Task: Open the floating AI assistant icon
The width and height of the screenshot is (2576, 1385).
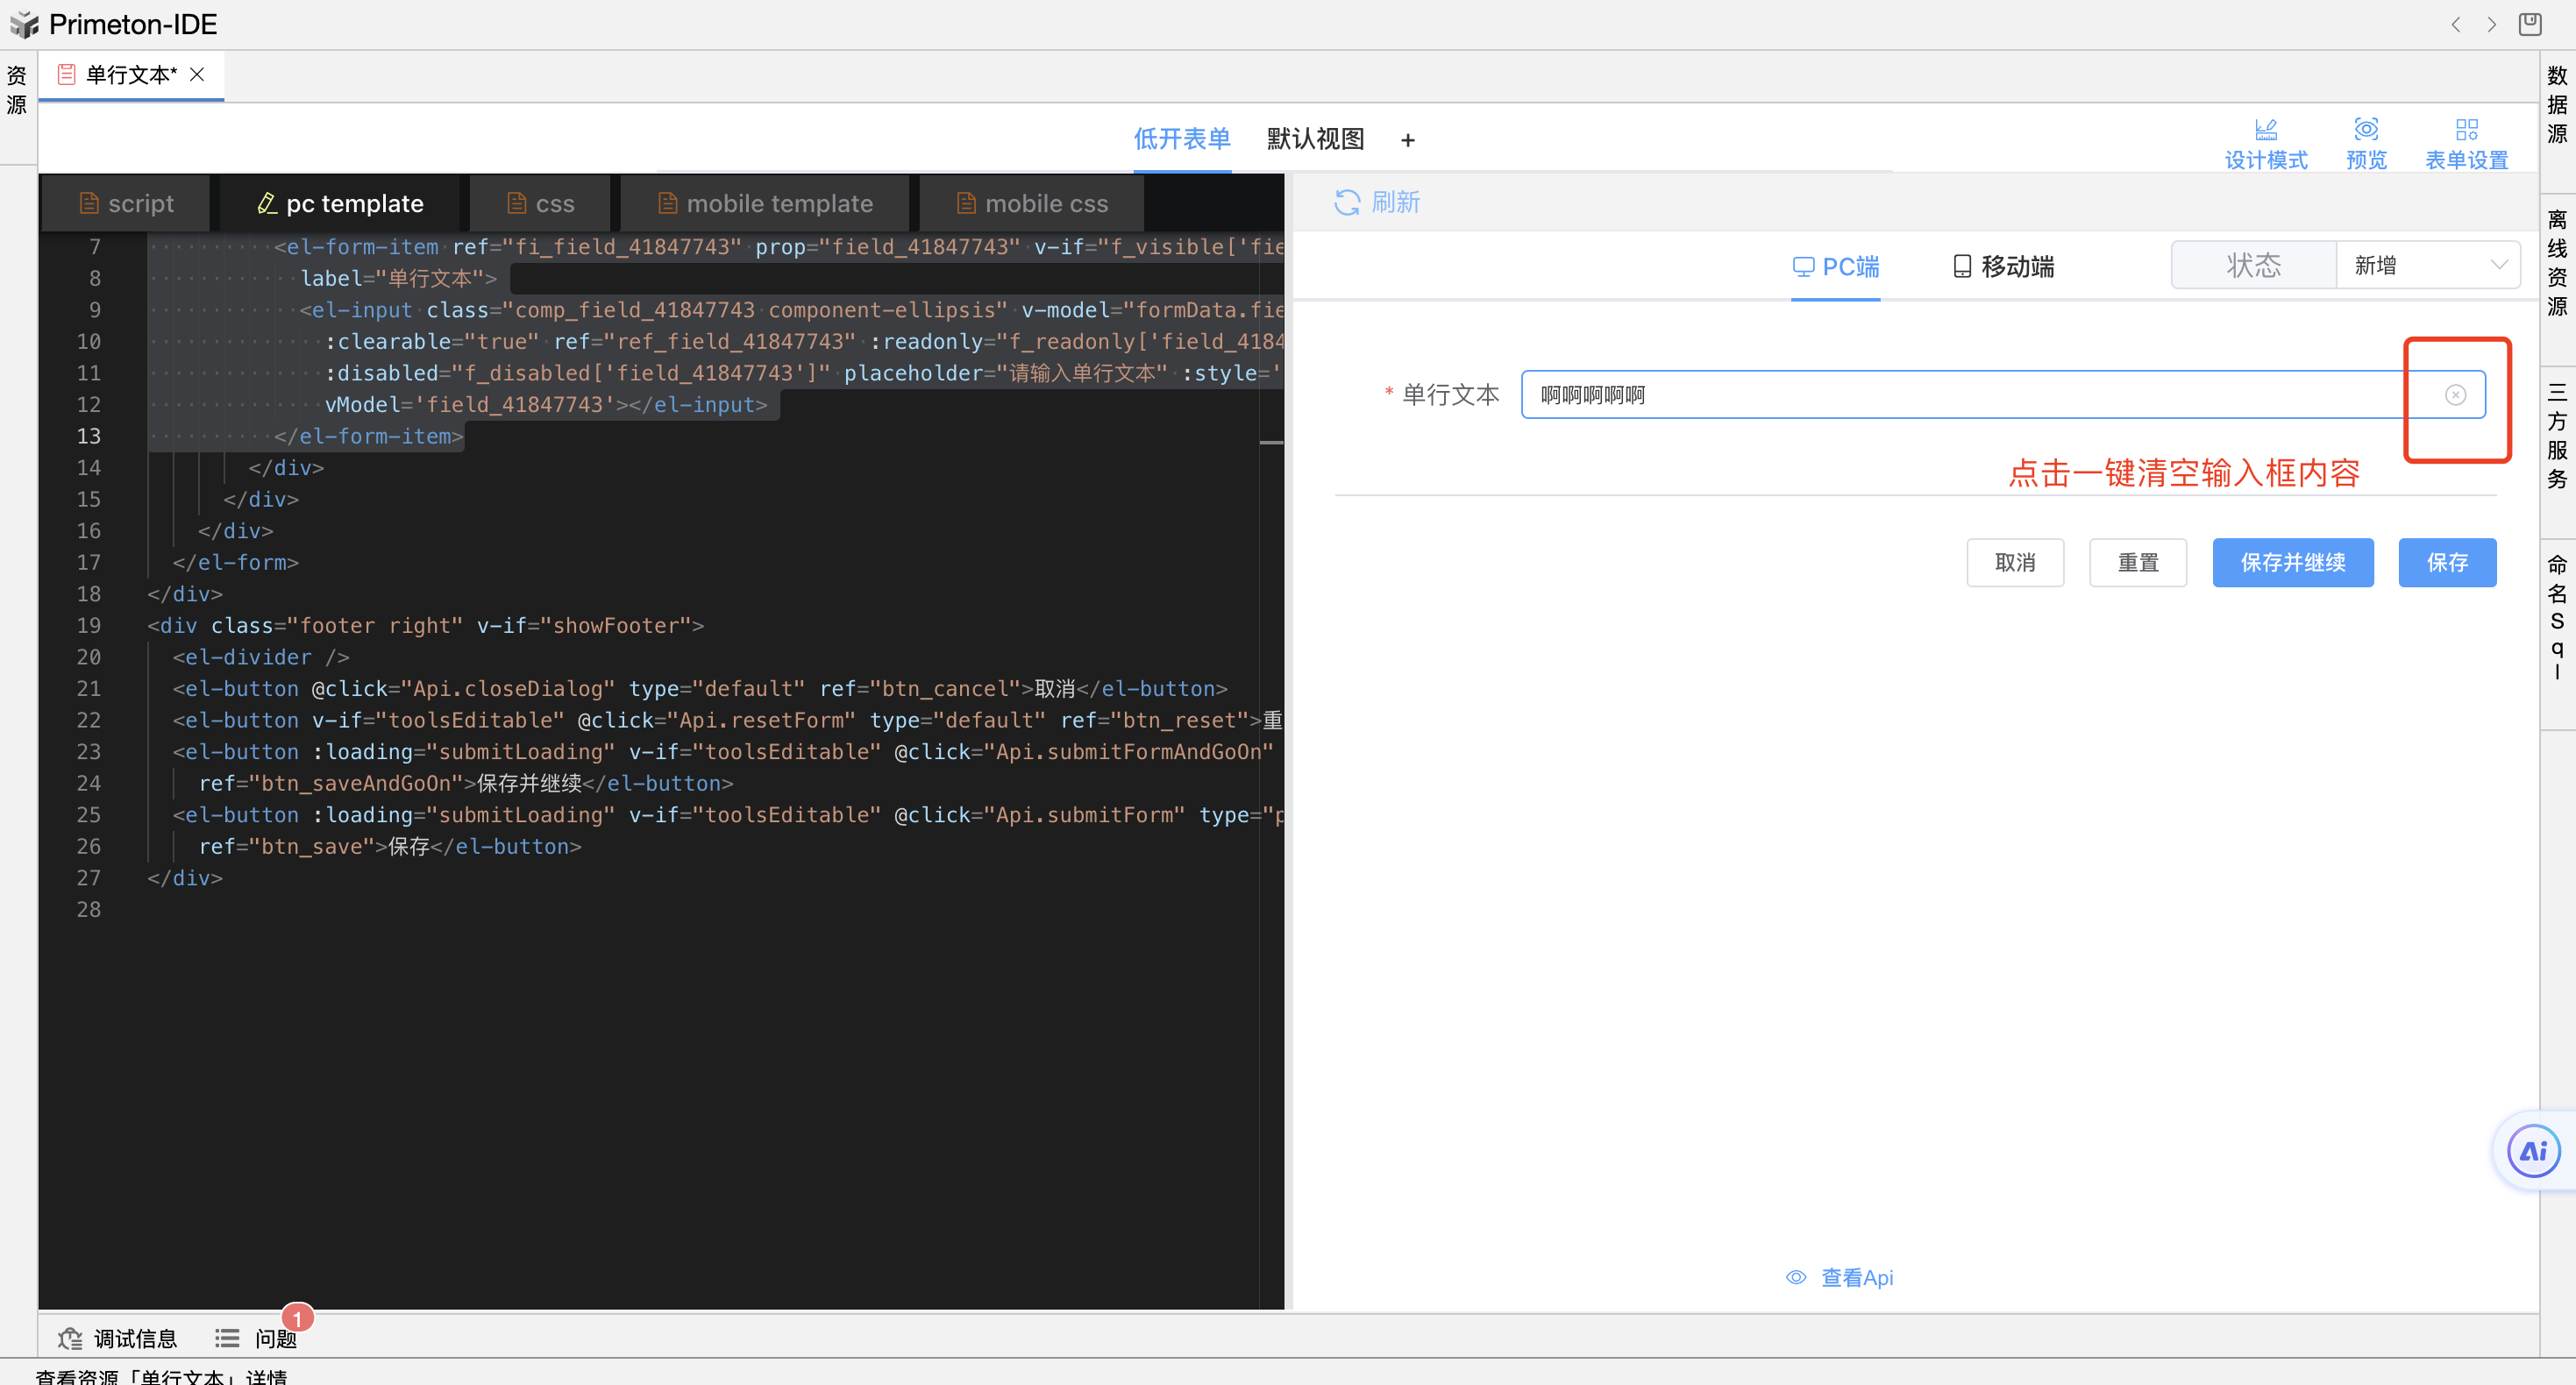Action: [x=2533, y=1151]
